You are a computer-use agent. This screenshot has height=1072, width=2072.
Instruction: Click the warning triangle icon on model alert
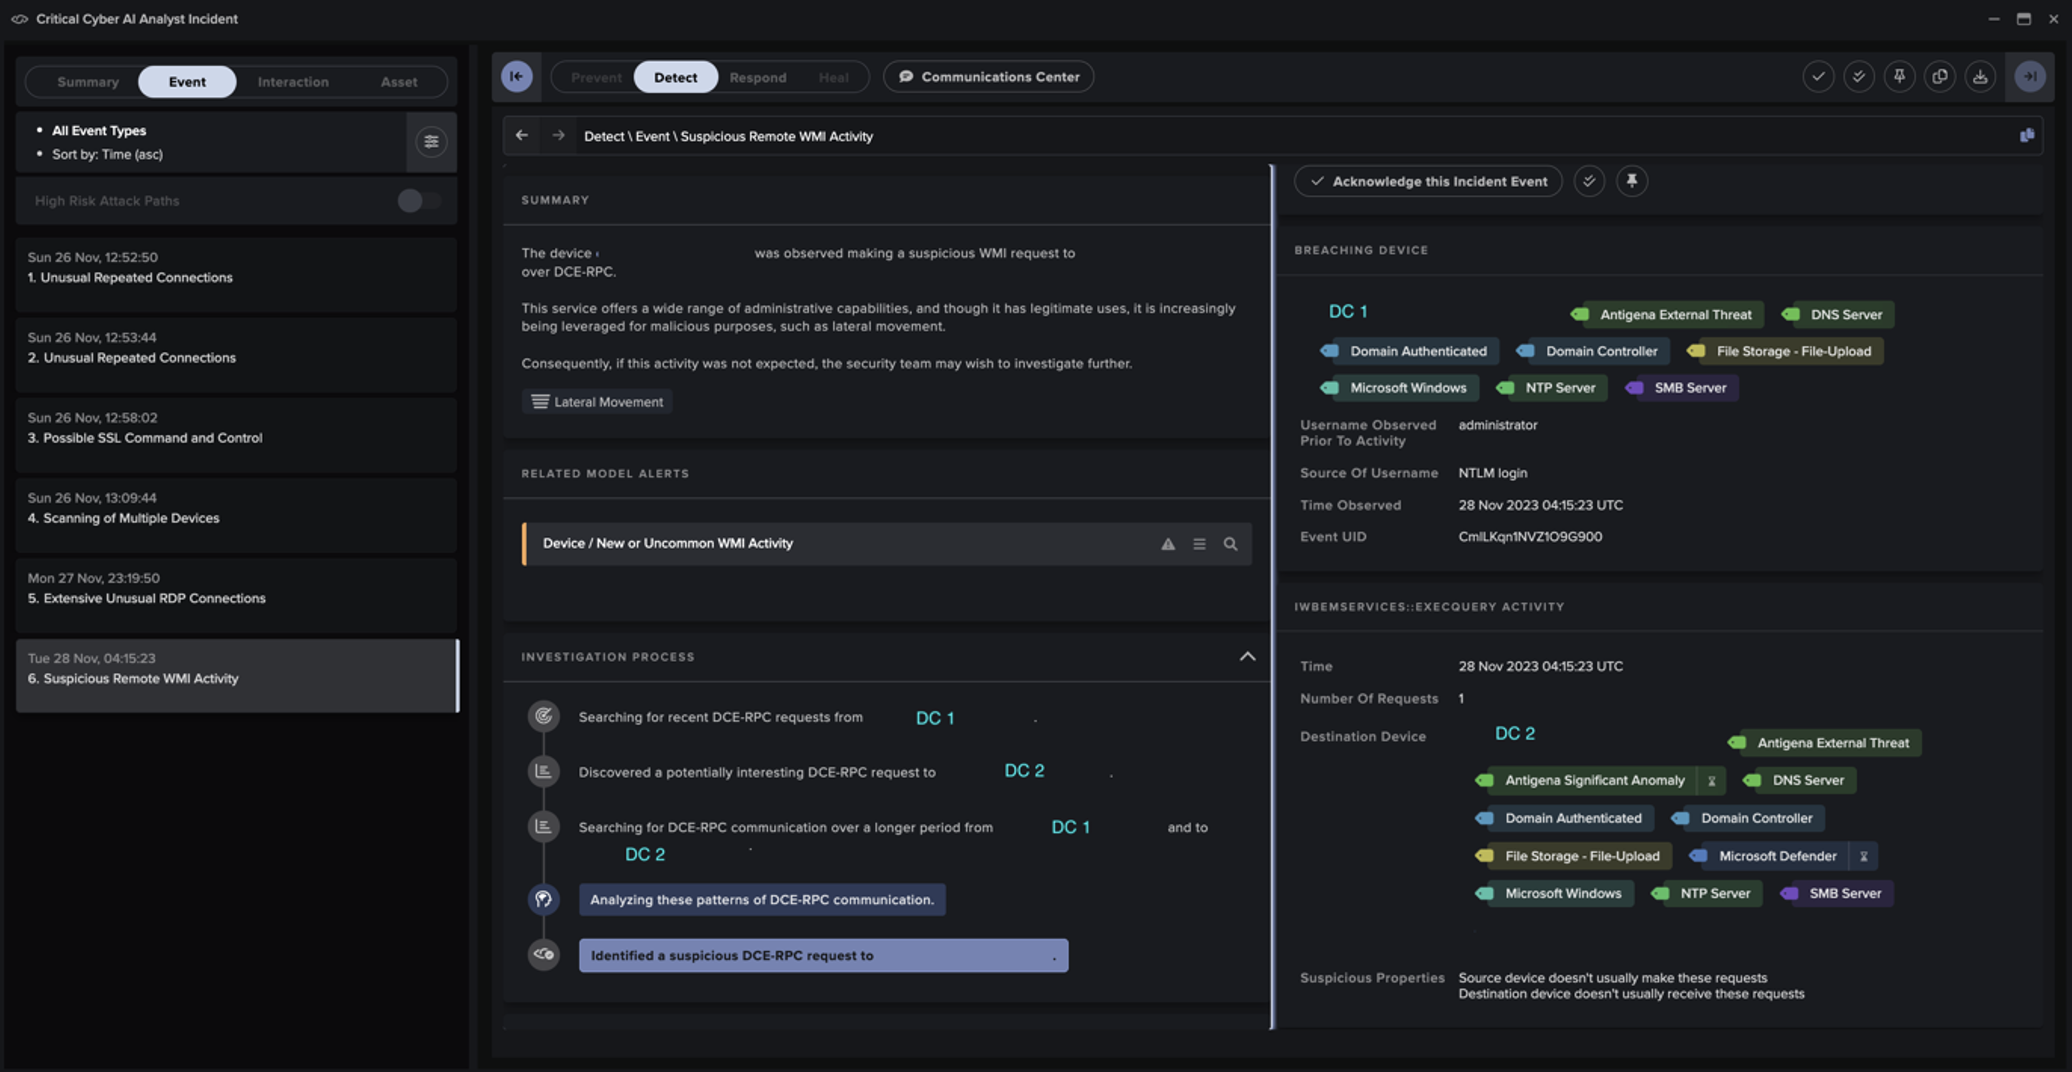pyautogui.click(x=1167, y=544)
